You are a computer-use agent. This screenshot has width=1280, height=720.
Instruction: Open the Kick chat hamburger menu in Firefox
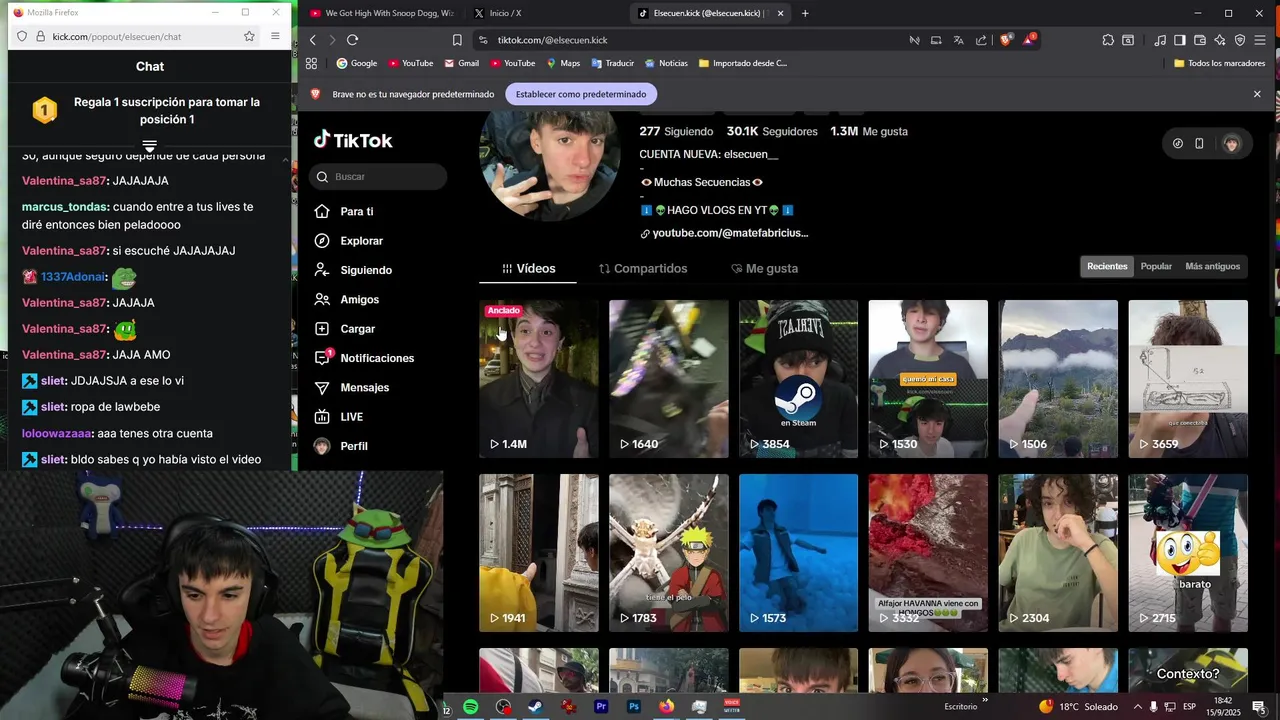click(x=275, y=36)
